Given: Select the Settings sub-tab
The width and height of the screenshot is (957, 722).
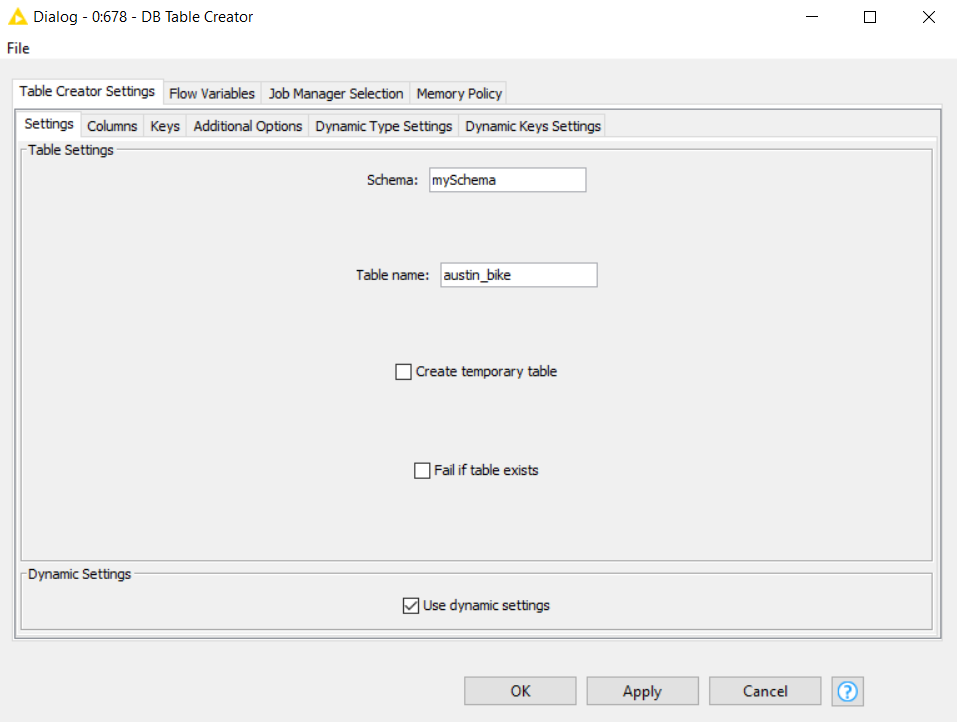Looking at the screenshot, I should [49, 124].
